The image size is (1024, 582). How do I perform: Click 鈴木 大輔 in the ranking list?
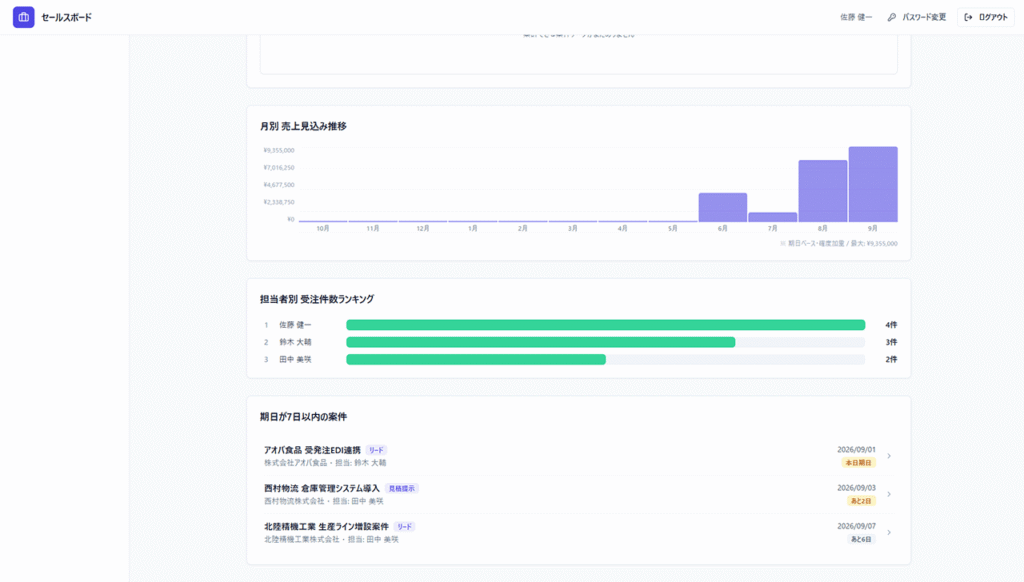coord(295,342)
